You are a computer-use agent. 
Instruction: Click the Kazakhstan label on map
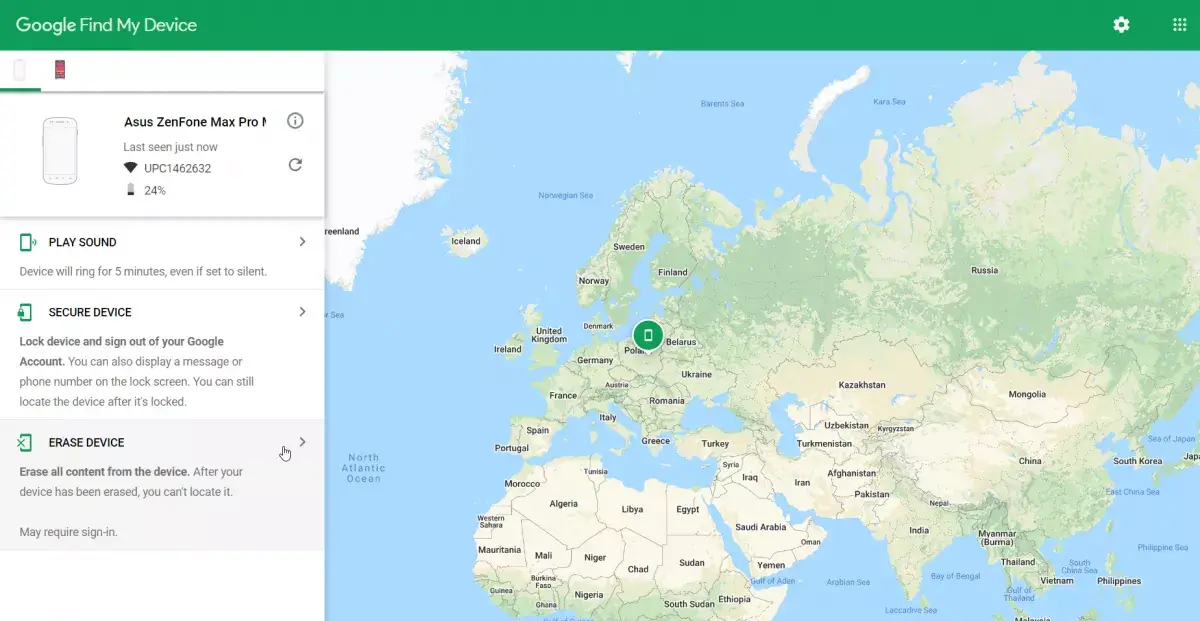pyautogui.click(x=862, y=385)
